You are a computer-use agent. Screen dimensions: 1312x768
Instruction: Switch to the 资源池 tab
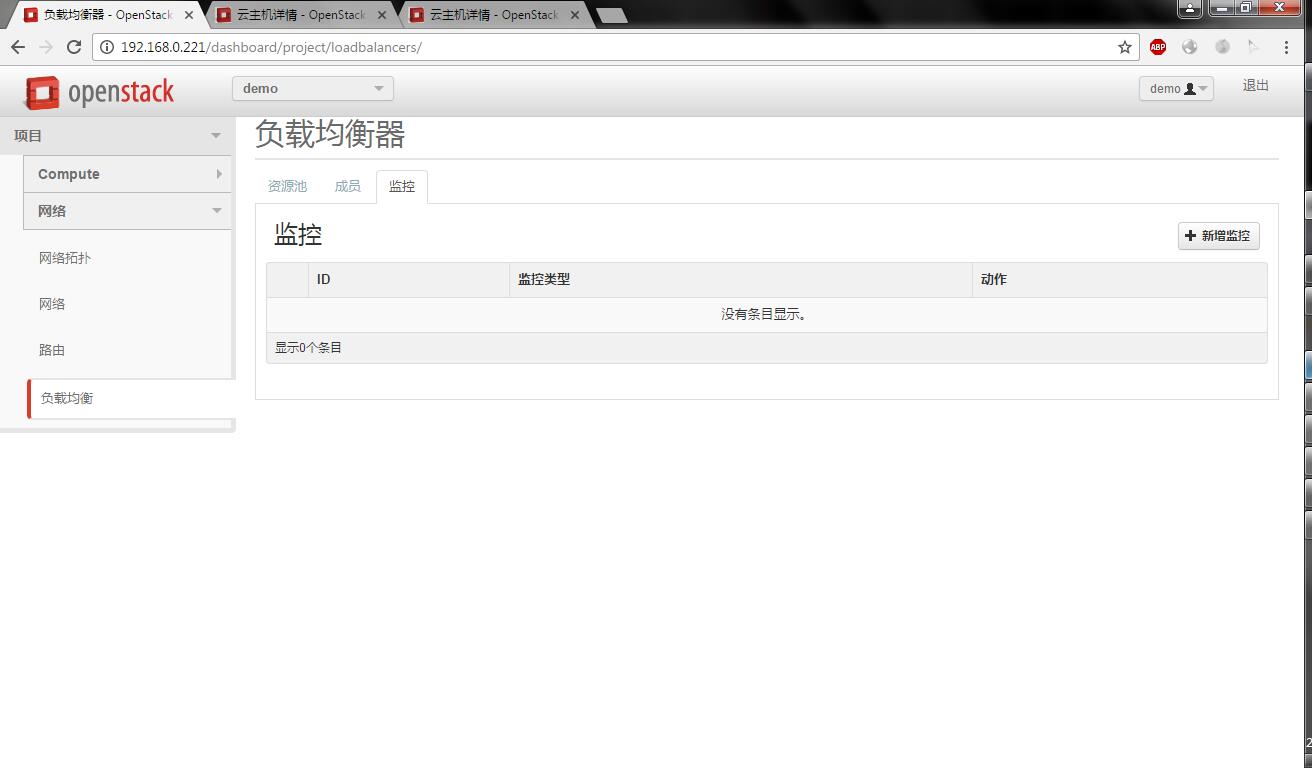(287, 187)
